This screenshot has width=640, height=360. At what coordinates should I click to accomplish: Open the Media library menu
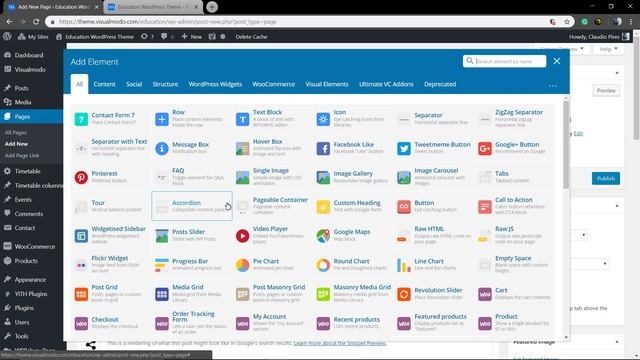coord(23,102)
